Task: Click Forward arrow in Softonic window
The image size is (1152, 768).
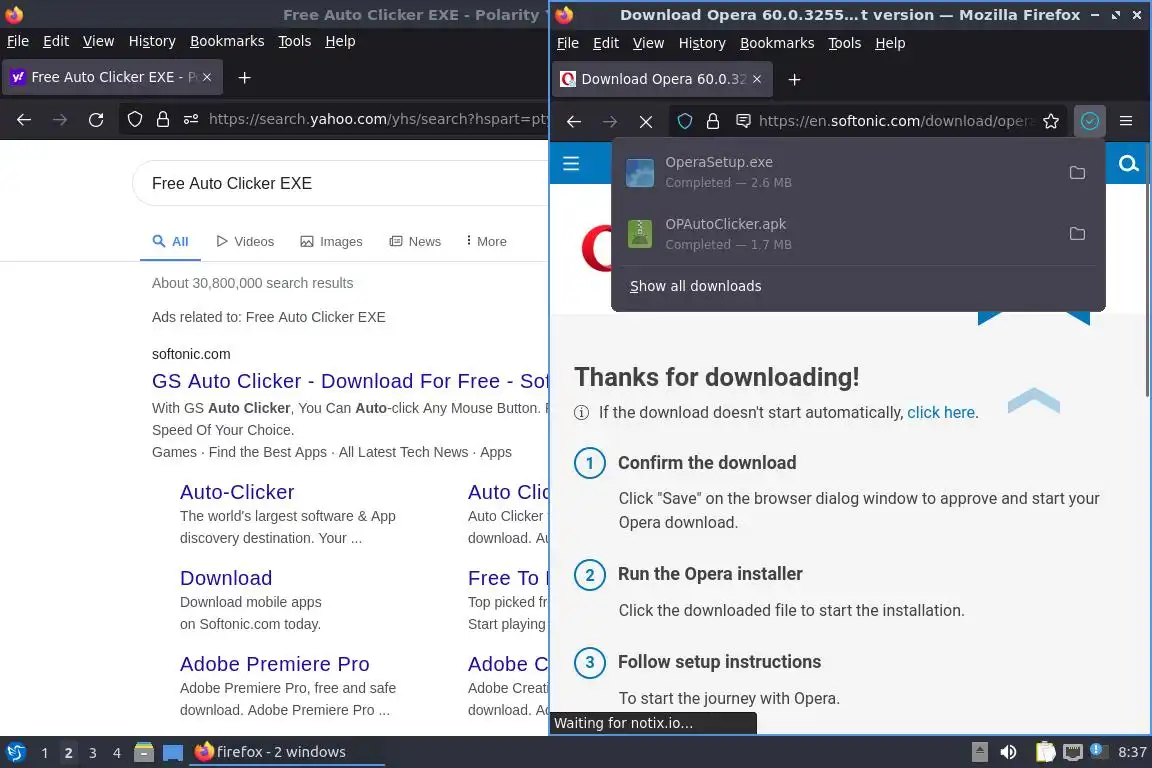Action: pyautogui.click(x=610, y=121)
